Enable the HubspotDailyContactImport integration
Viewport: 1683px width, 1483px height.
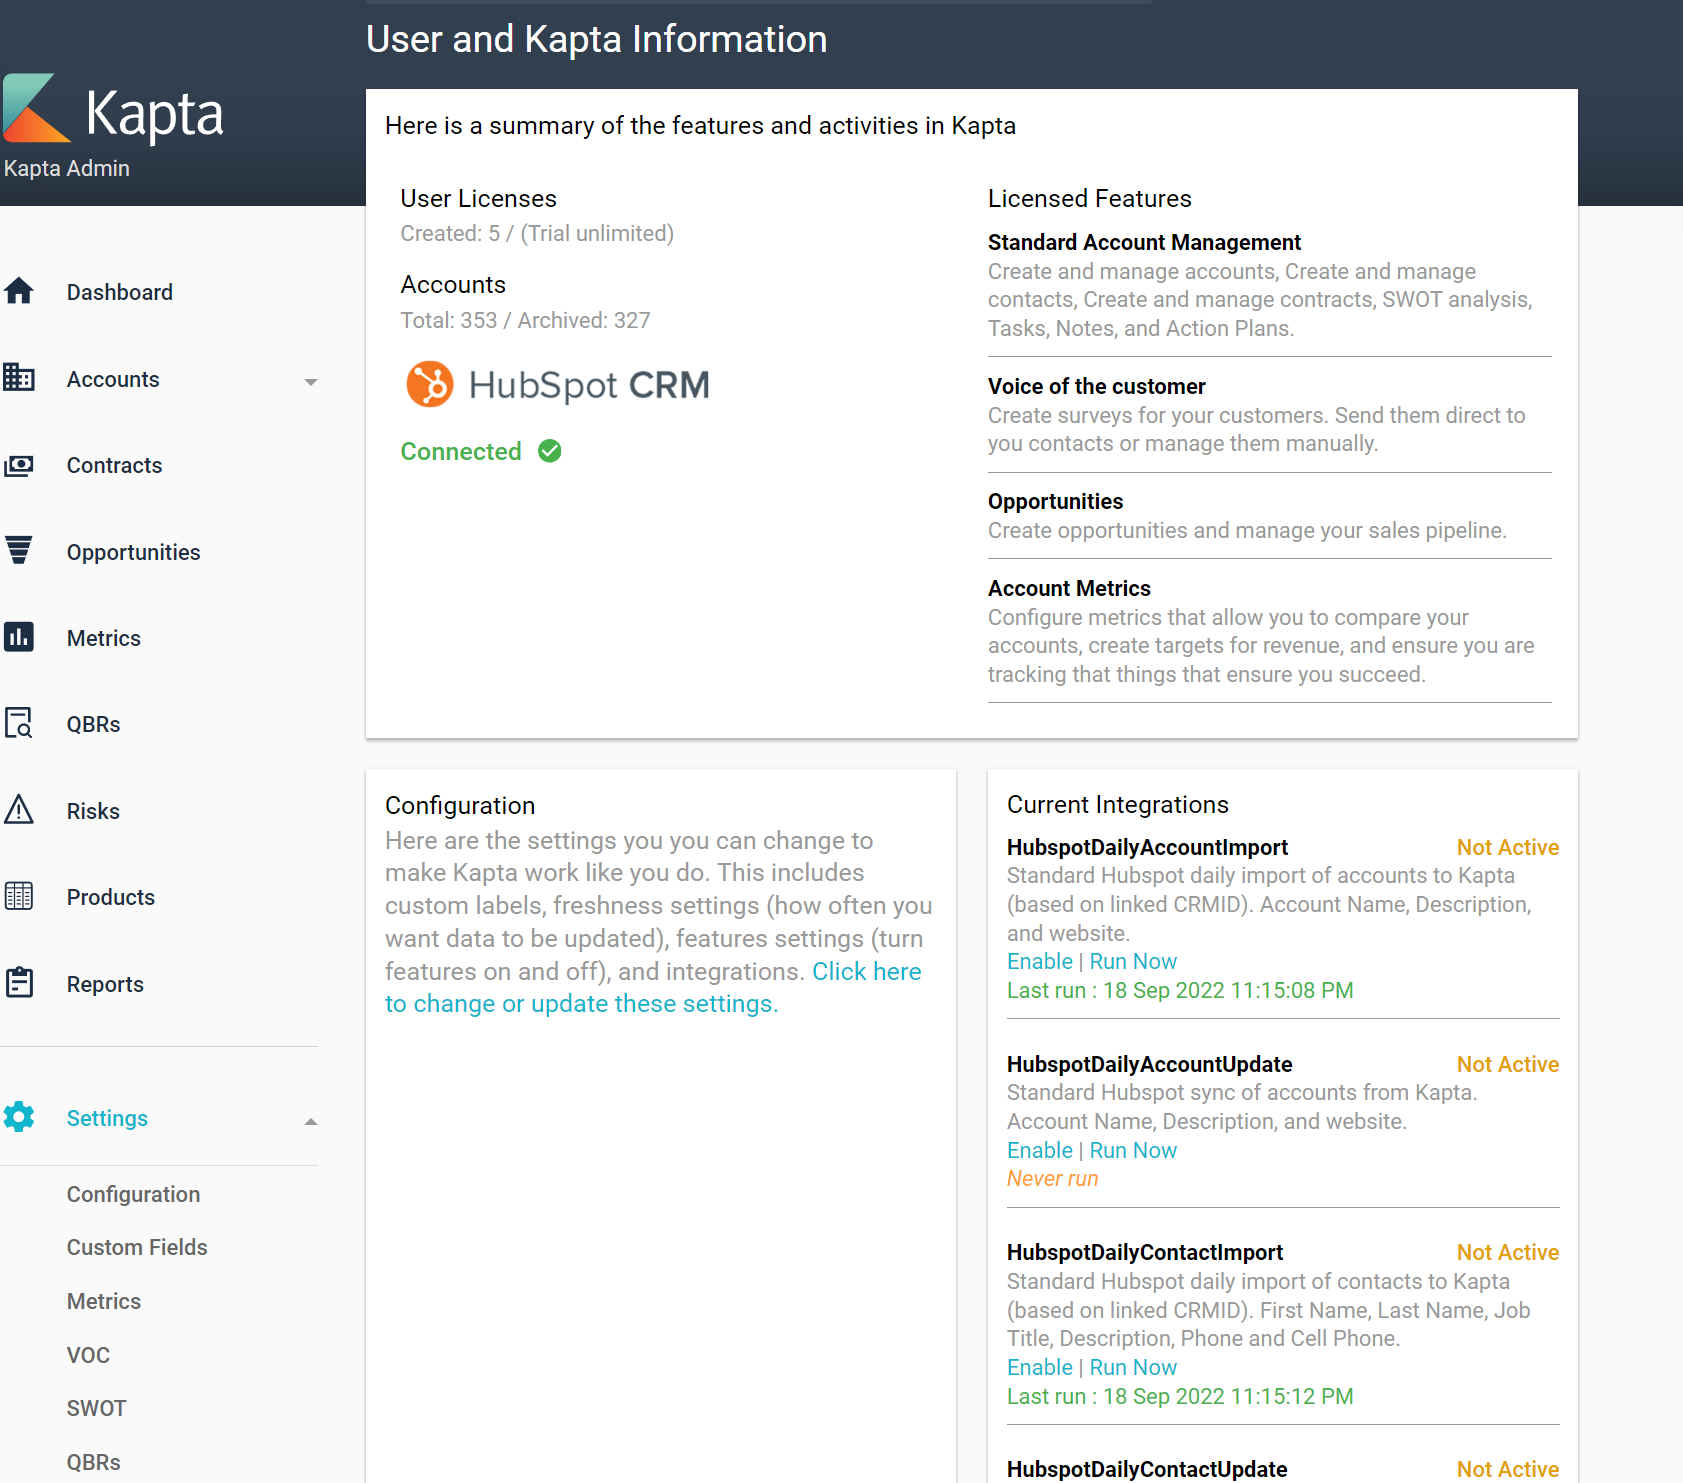(1039, 1367)
